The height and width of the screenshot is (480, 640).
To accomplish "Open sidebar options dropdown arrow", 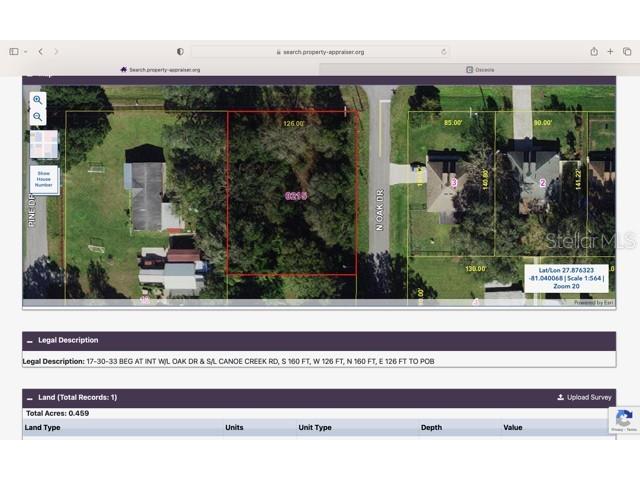I will pyautogui.click(x=25, y=52).
